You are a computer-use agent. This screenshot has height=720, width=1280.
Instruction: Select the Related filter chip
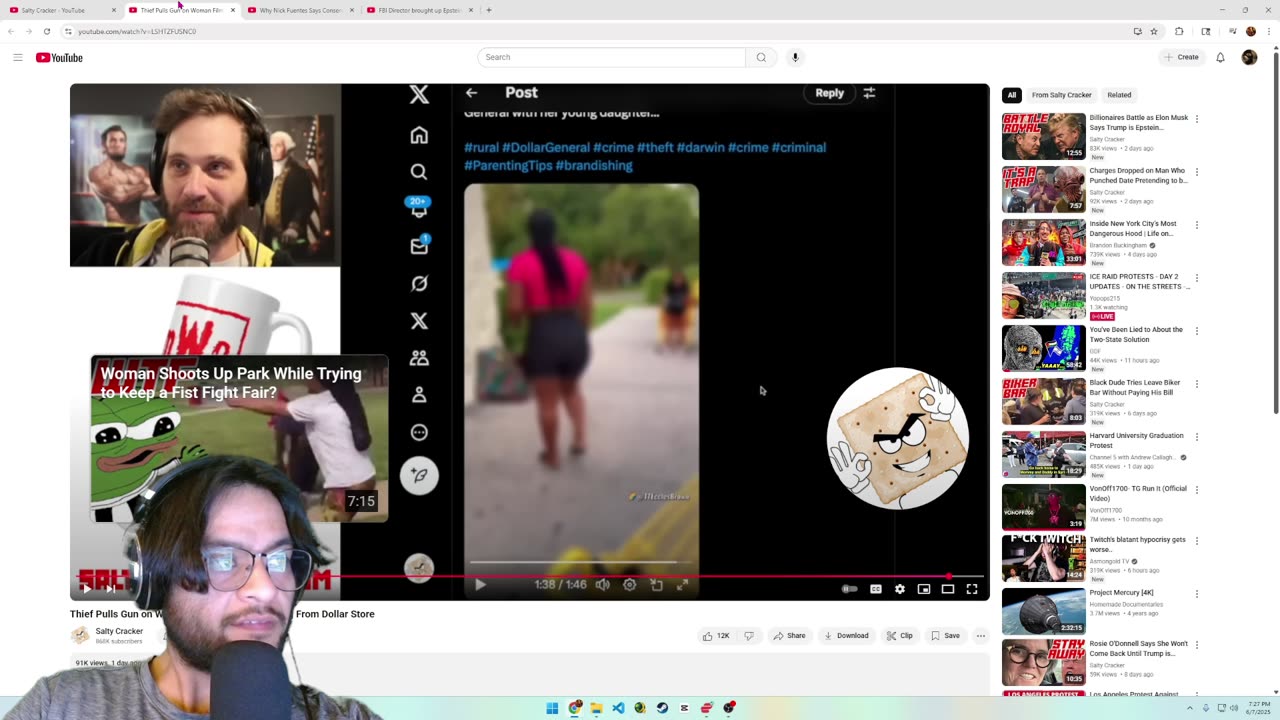pyautogui.click(x=1119, y=95)
